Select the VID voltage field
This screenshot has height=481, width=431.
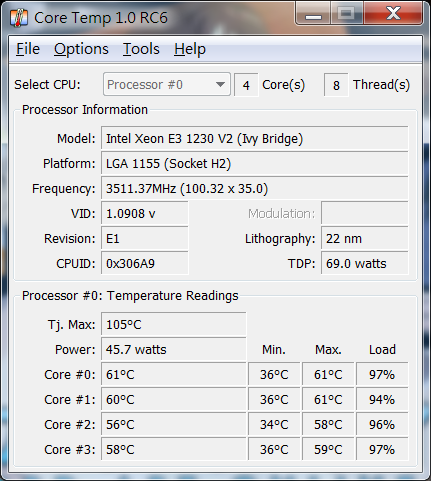point(145,214)
